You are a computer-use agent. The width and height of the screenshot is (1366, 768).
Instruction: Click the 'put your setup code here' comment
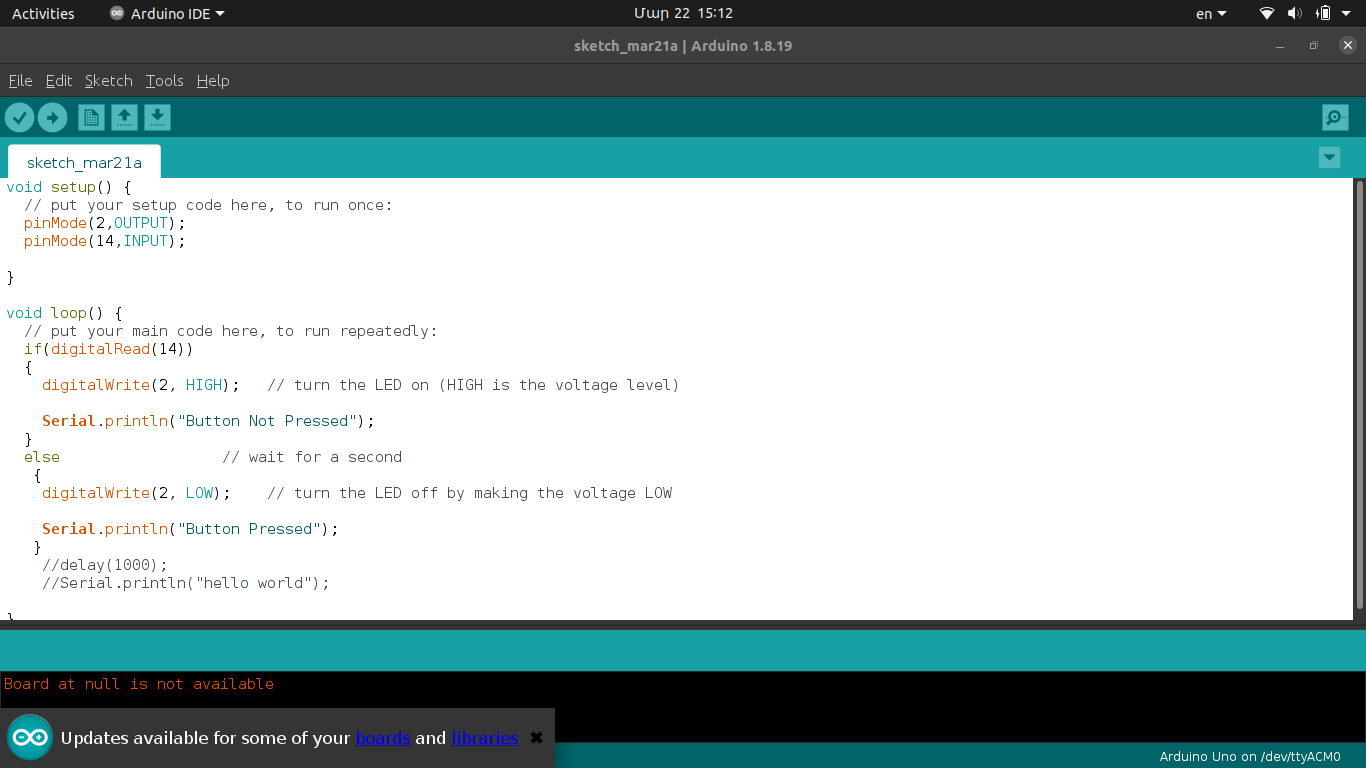[x=209, y=205]
